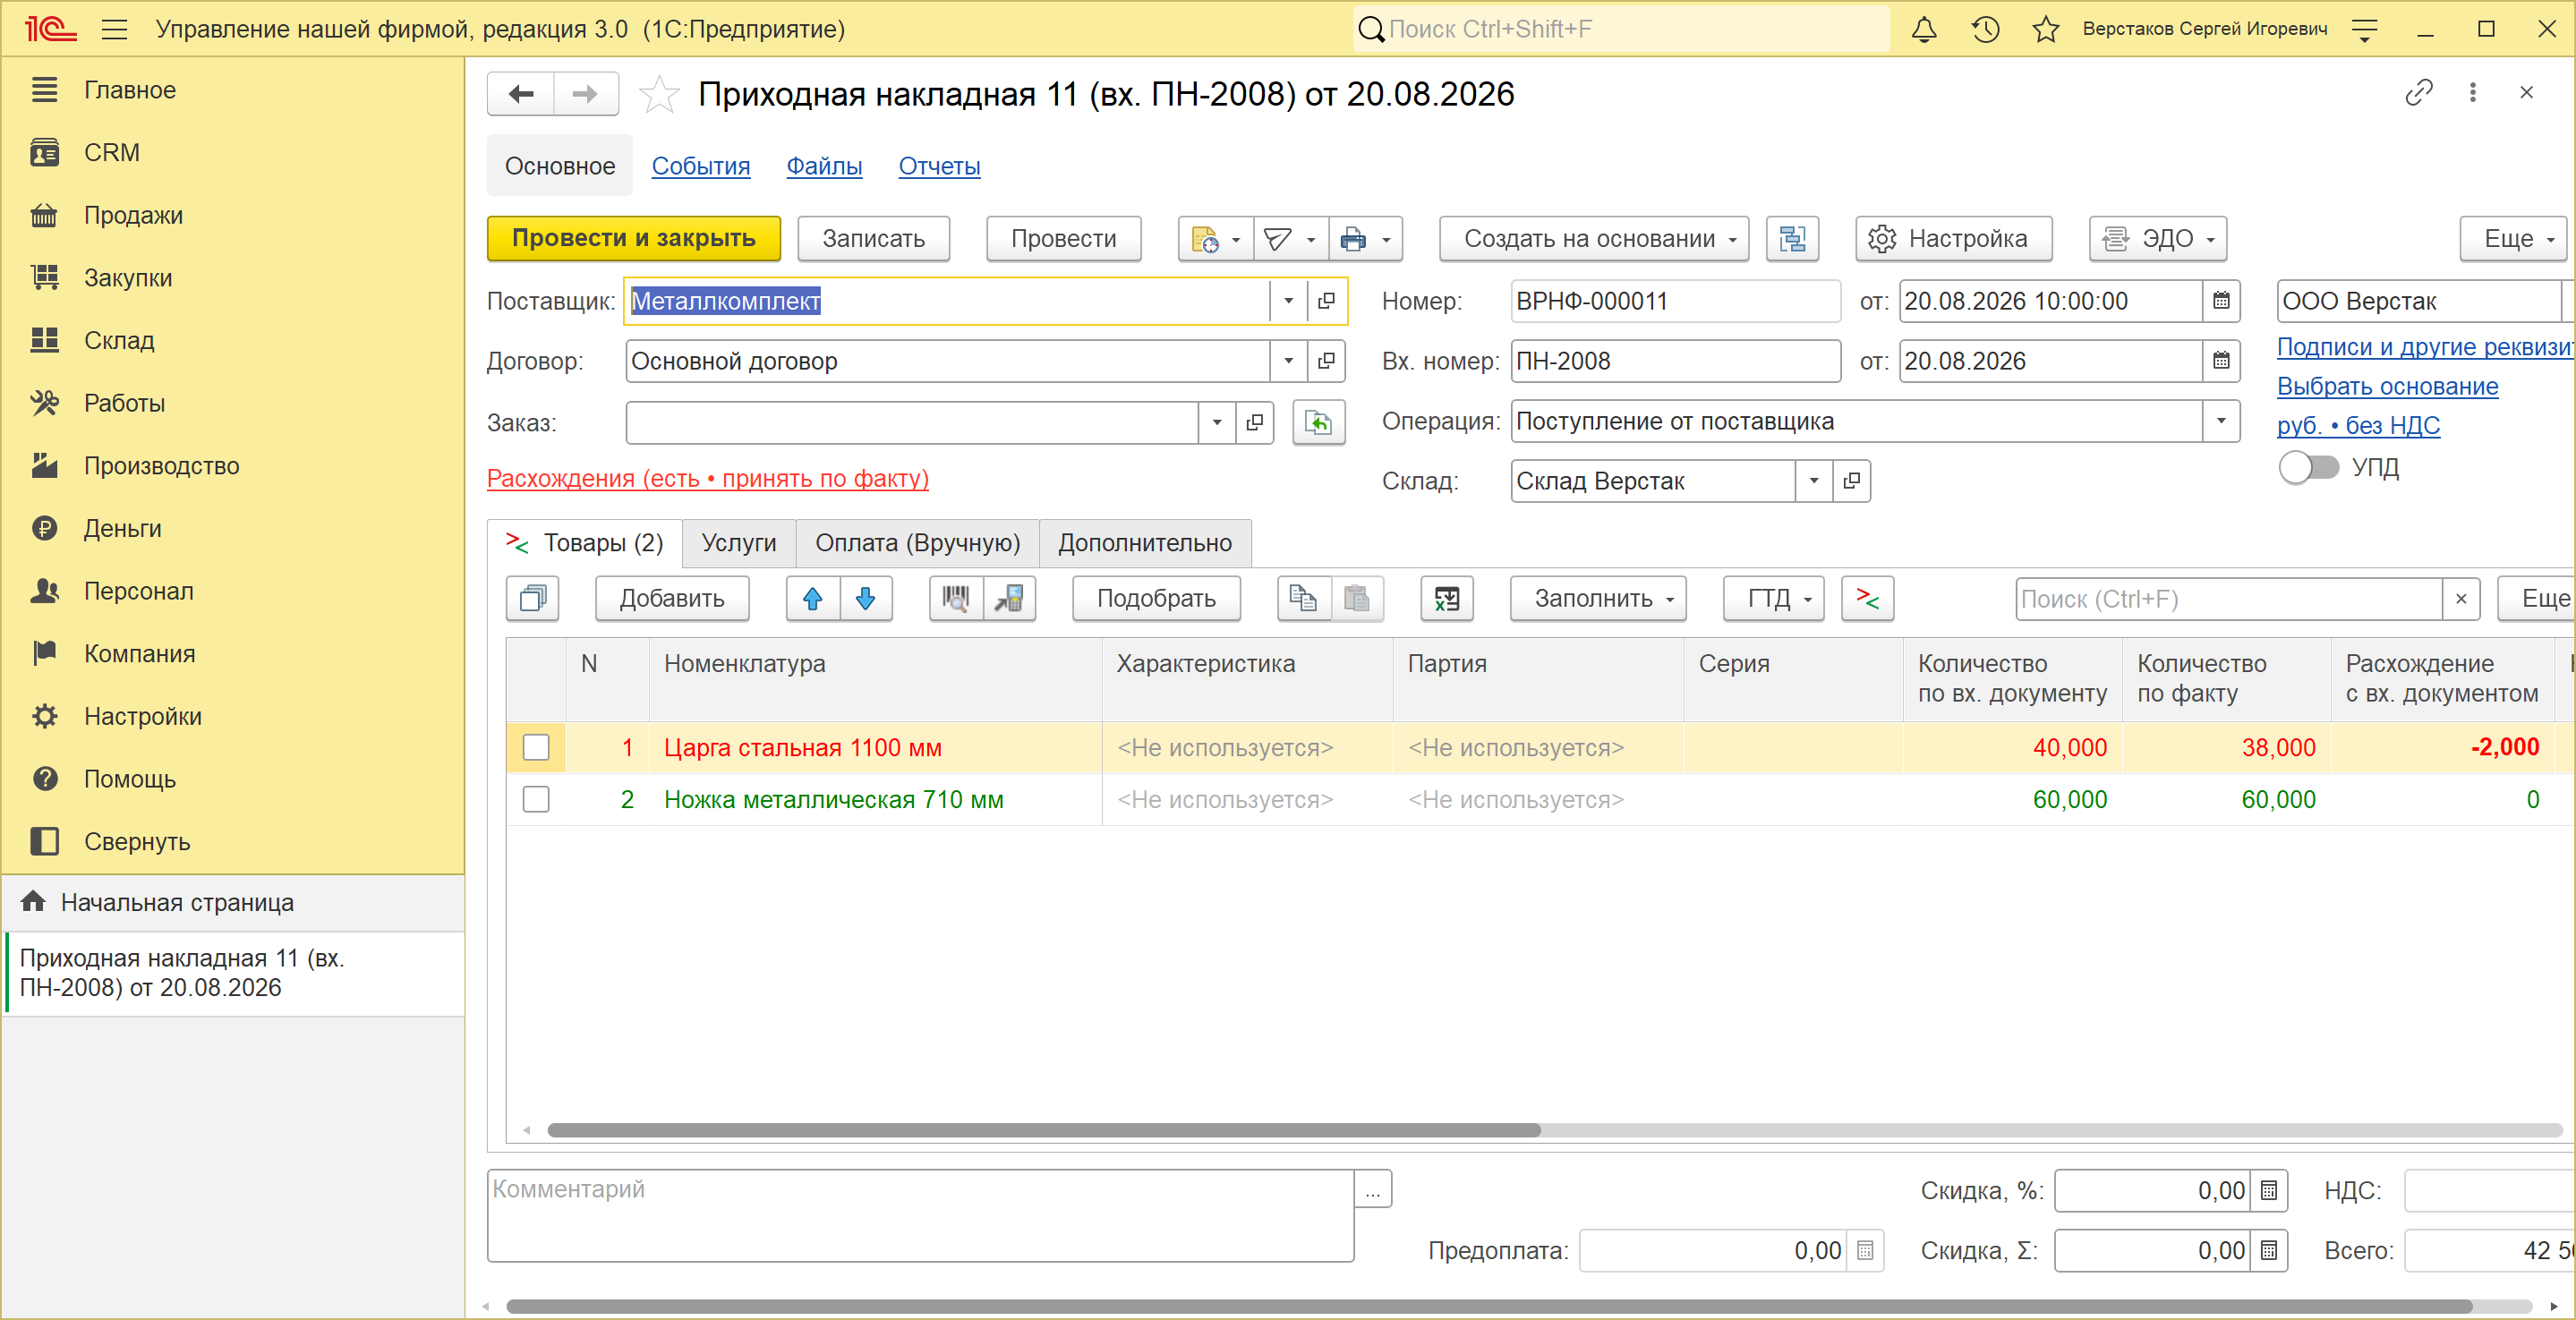Open the Склад section in sidebar

click(x=119, y=341)
